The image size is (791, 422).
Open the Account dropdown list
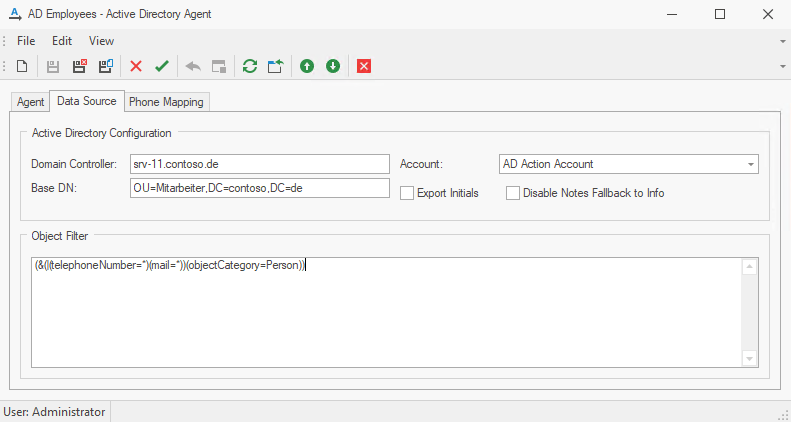[x=751, y=164]
